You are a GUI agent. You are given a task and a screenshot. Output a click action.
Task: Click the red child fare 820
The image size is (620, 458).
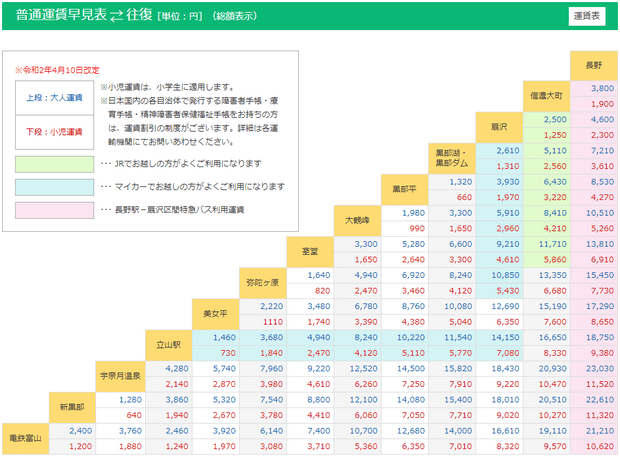pos(323,291)
